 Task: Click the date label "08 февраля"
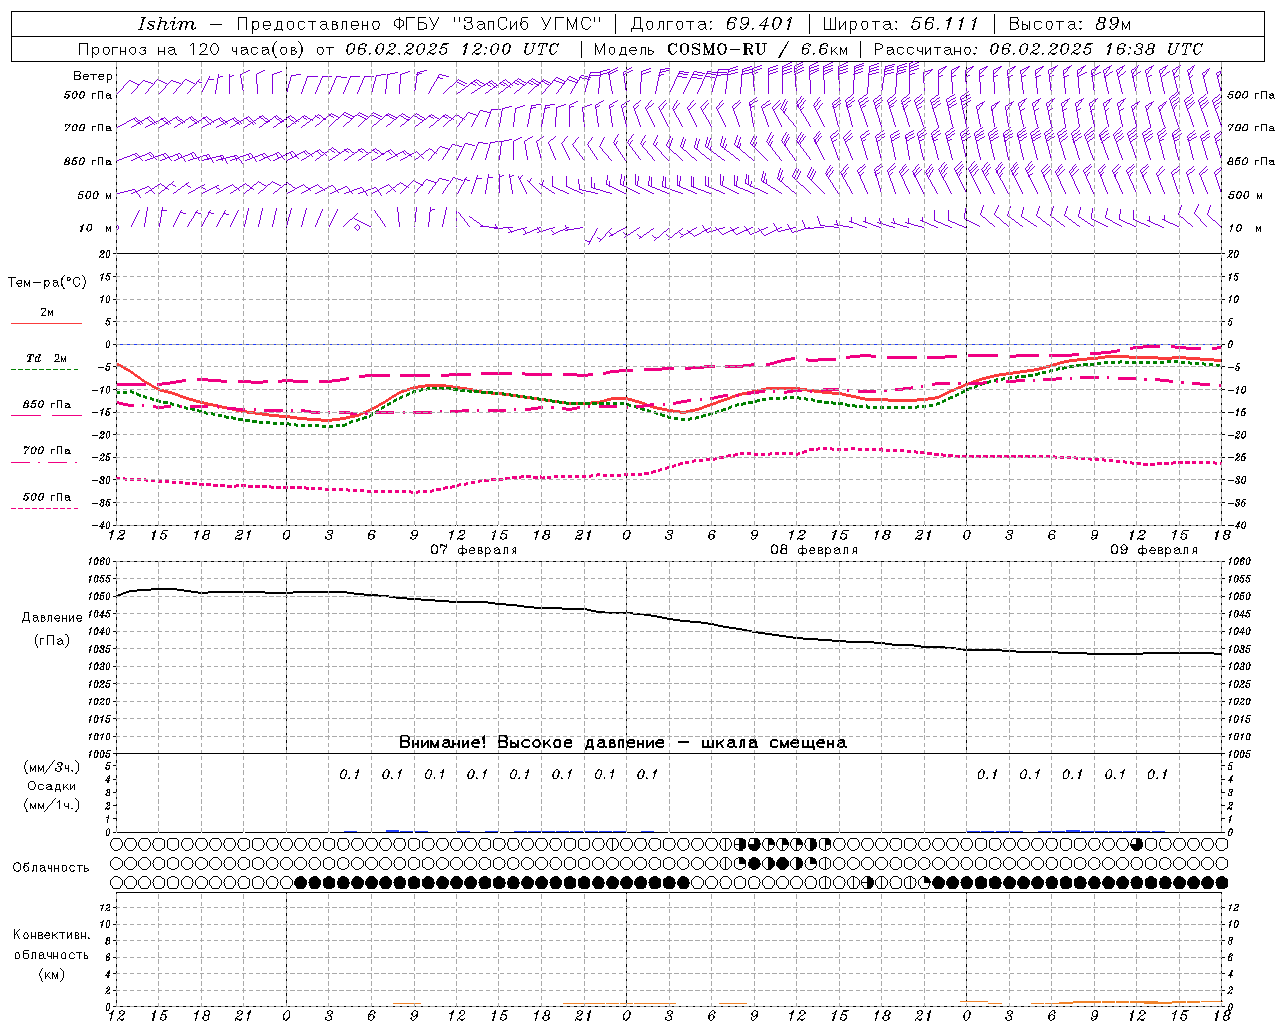click(814, 550)
